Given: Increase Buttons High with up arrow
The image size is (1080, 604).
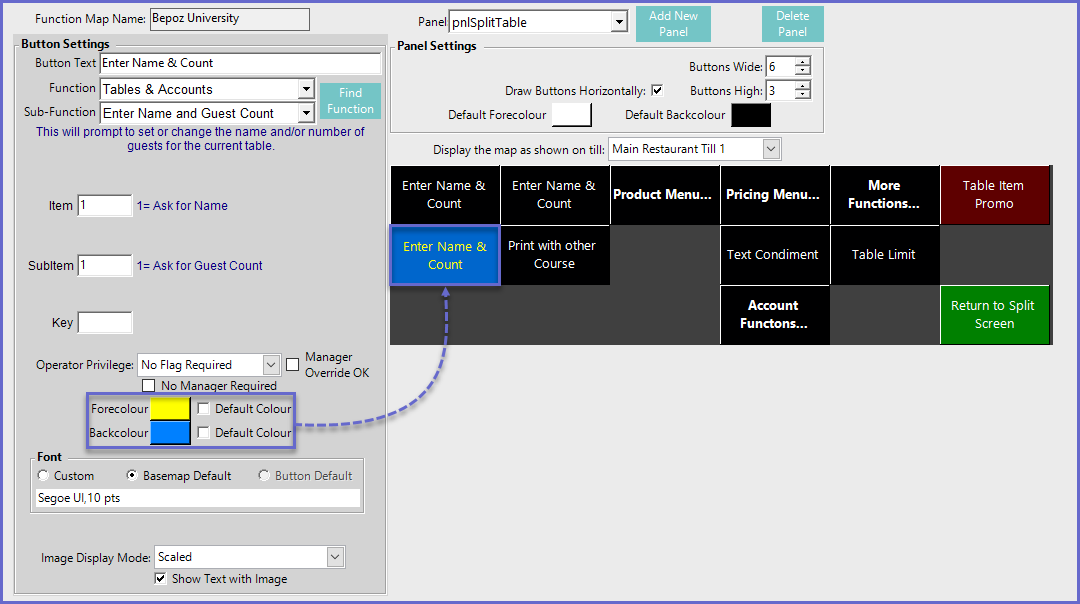Looking at the screenshot, I should 802,86.
